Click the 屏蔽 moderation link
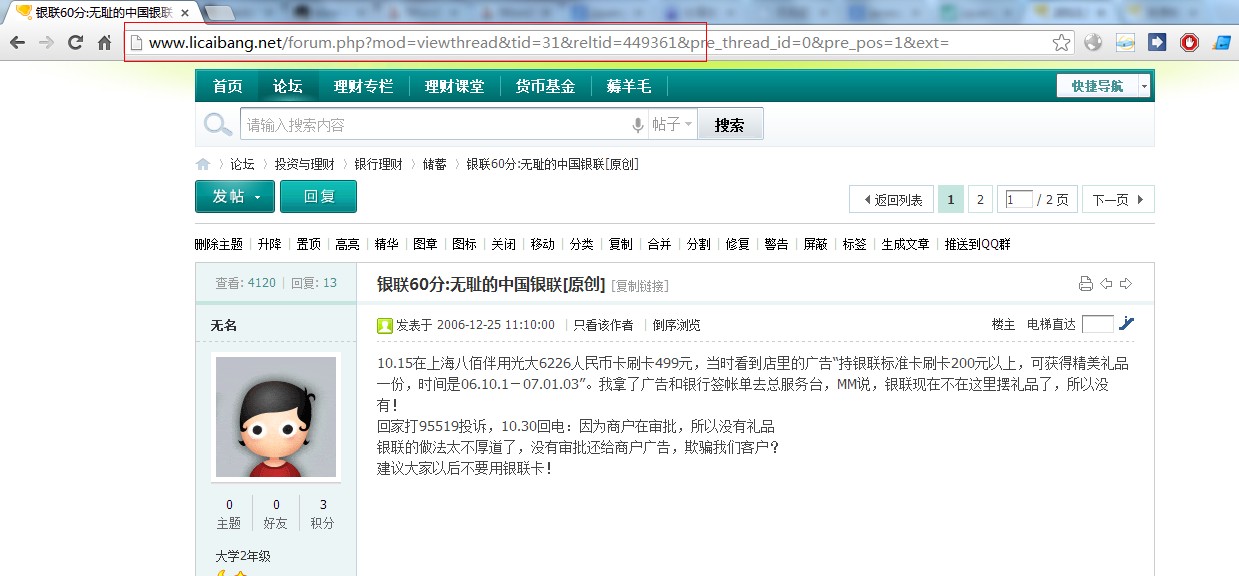Viewport: 1239px width, 576px height. (x=815, y=244)
